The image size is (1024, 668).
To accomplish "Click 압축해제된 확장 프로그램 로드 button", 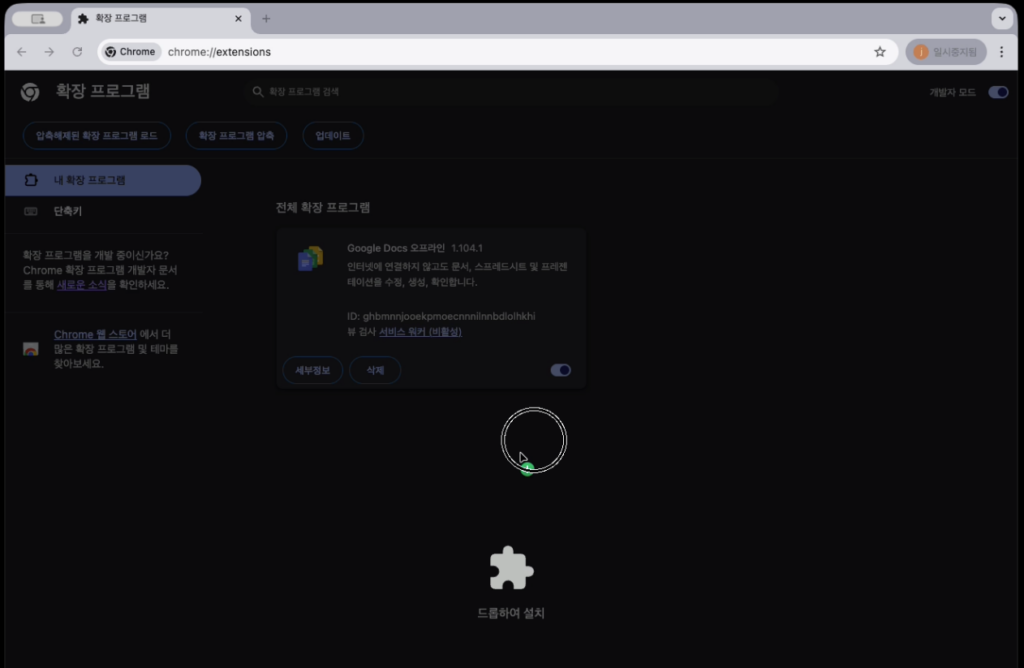I will pos(96,135).
